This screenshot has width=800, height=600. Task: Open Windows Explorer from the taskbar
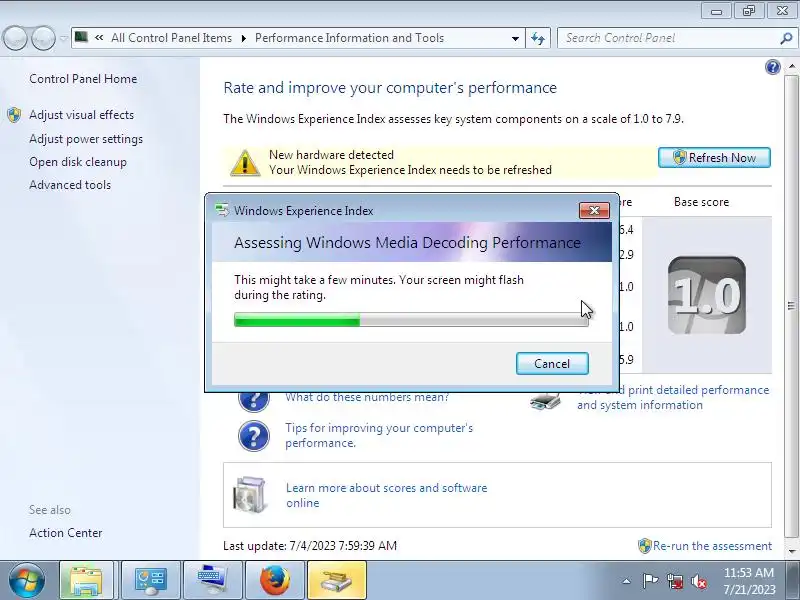pyautogui.click(x=86, y=580)
